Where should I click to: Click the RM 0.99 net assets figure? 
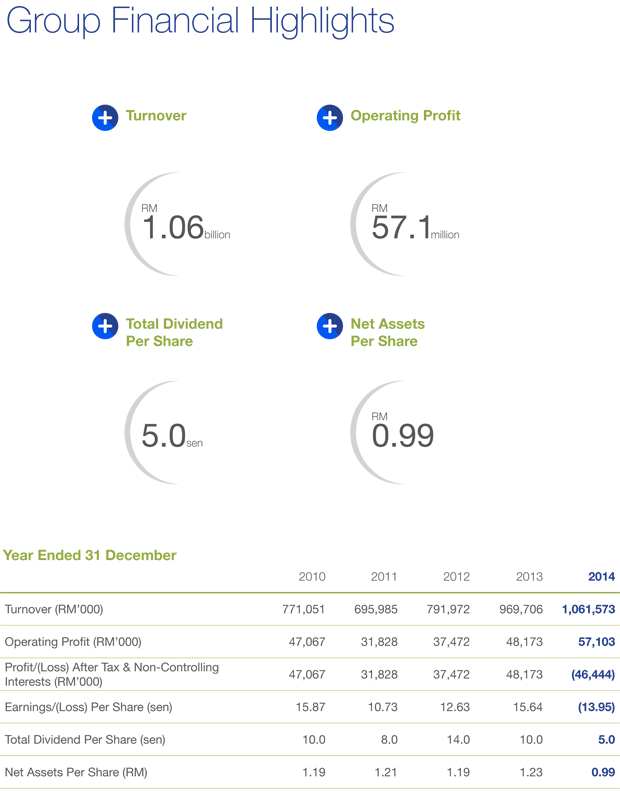click(x=402, y=433)
